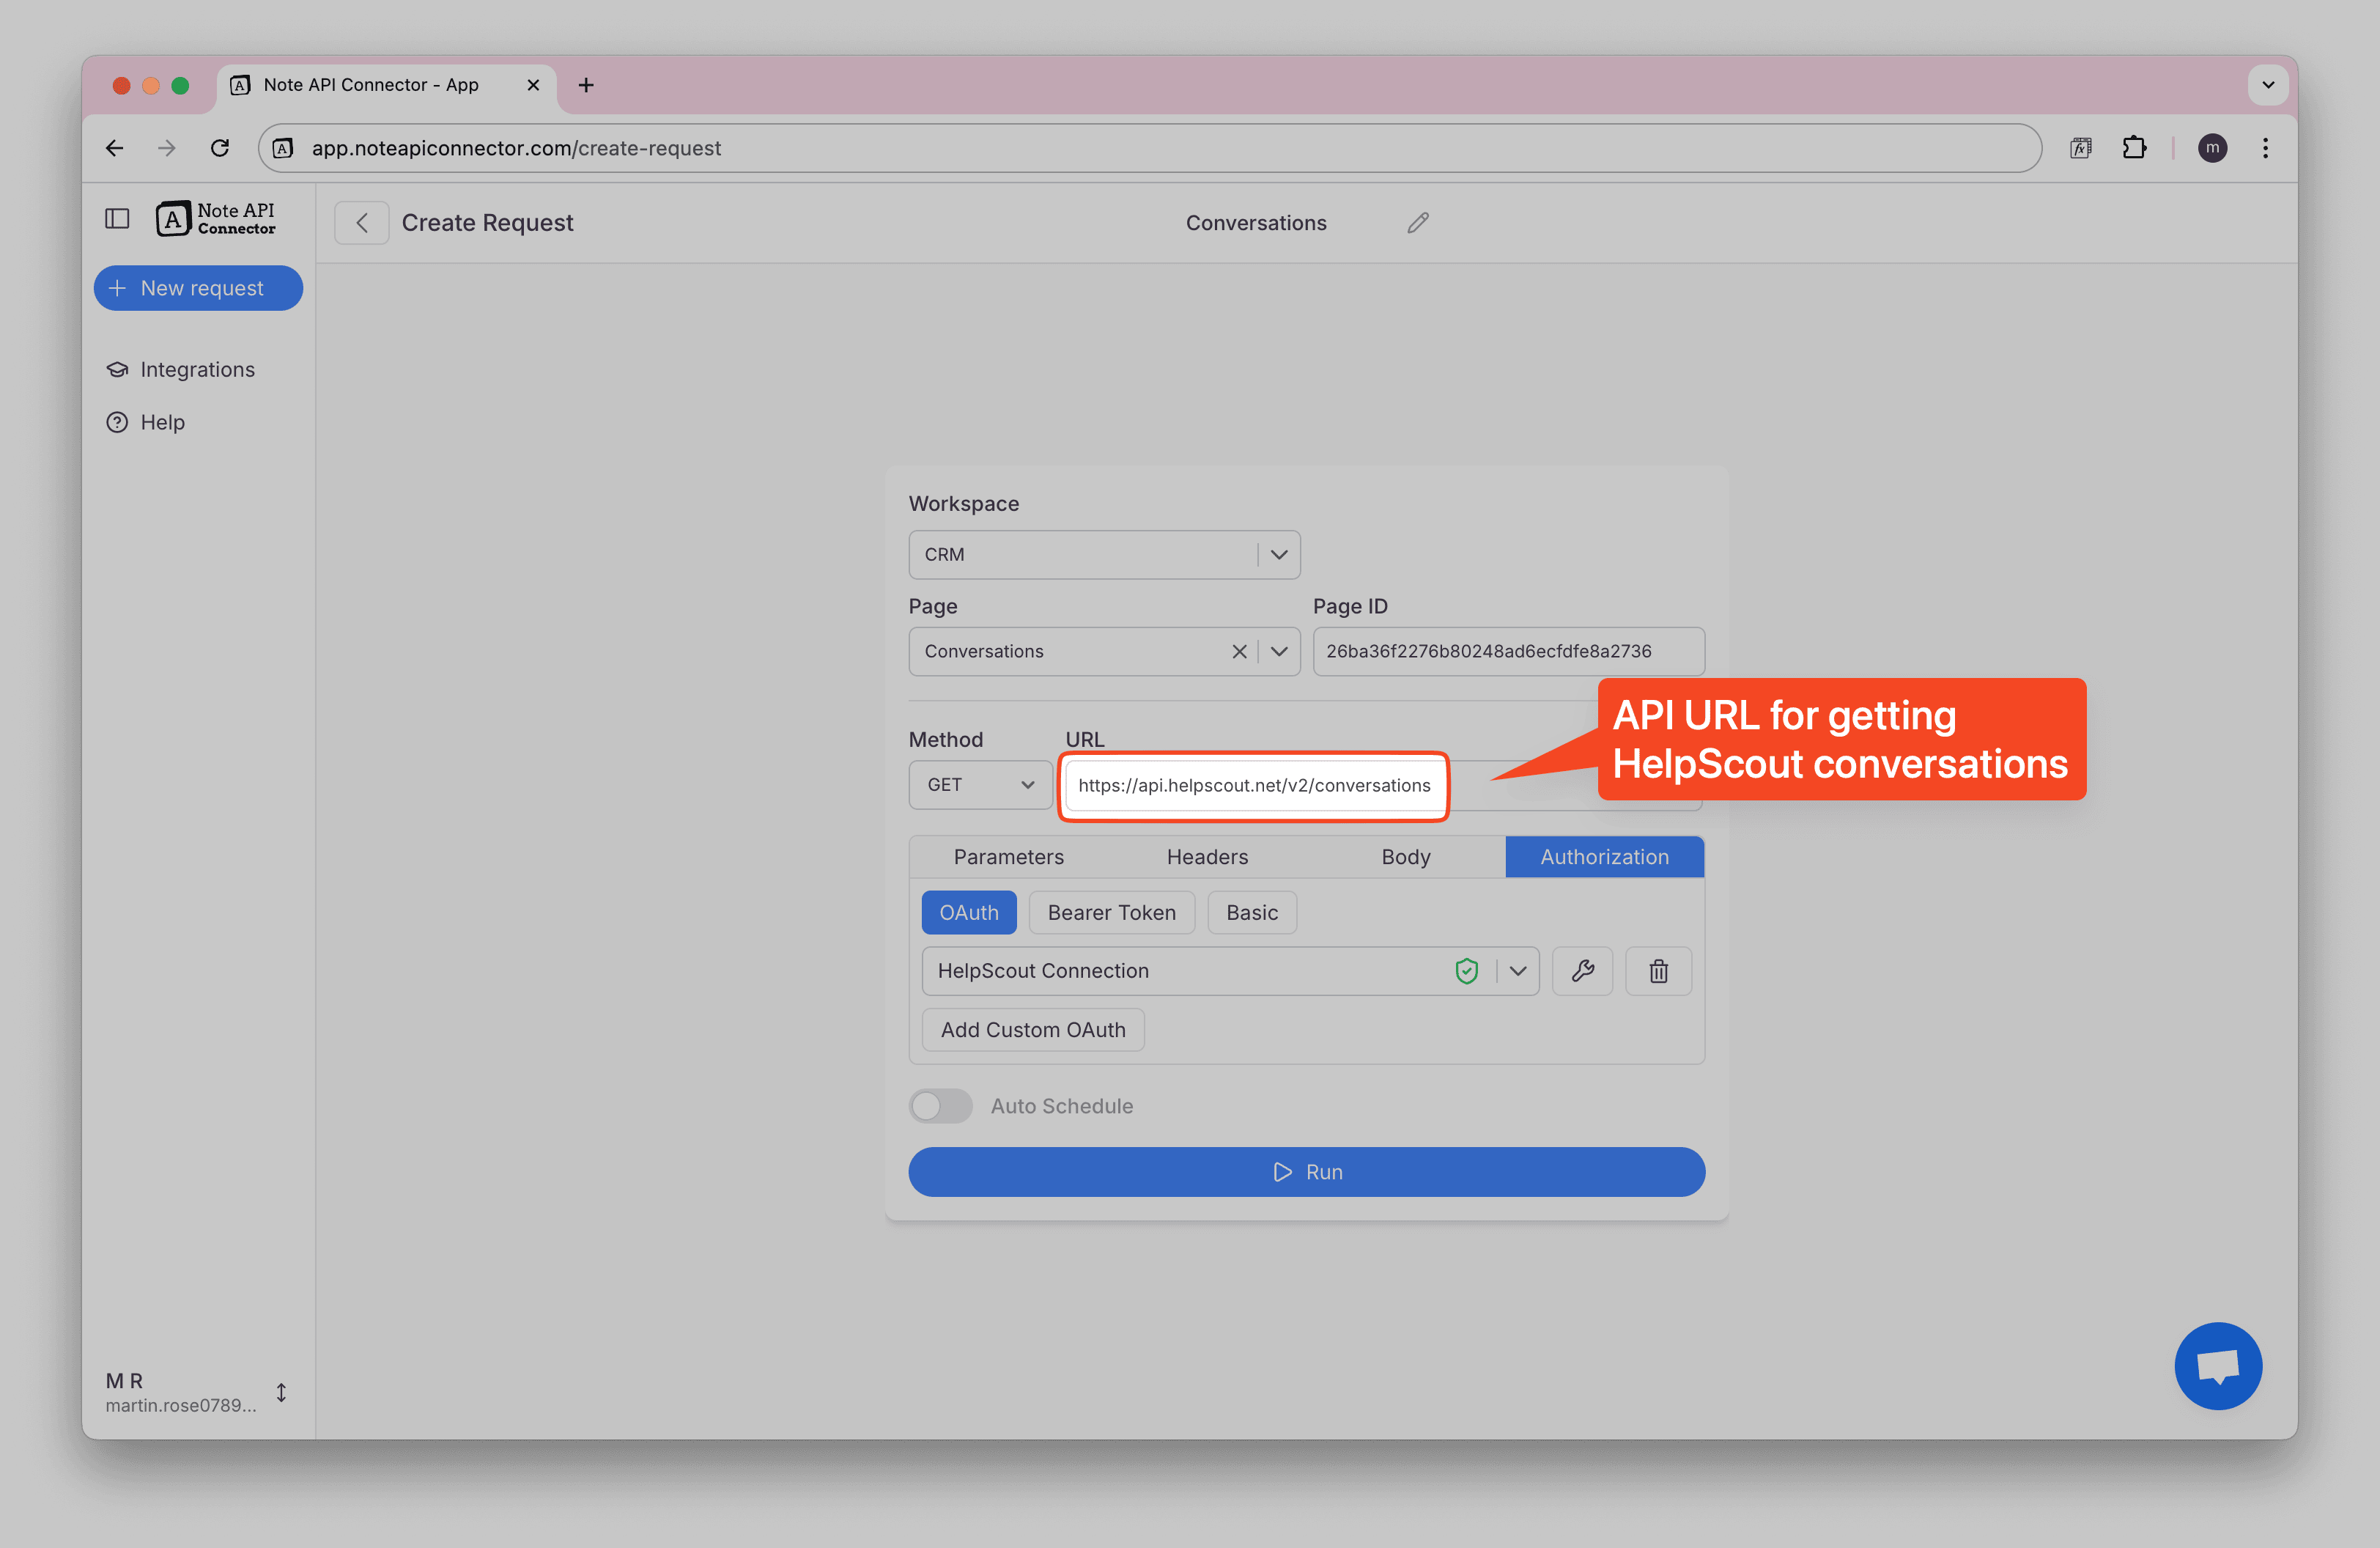Open the Workspace CRM dropdown
The height and width of the screenshot is (1548, 2380).
click(x=1104, y=554)
